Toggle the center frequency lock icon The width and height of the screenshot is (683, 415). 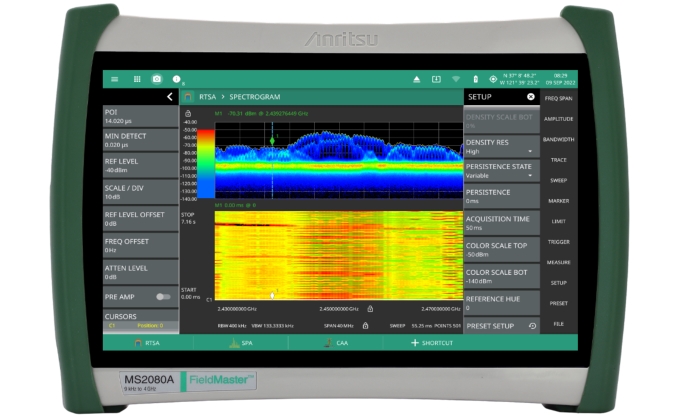point(370,309)
